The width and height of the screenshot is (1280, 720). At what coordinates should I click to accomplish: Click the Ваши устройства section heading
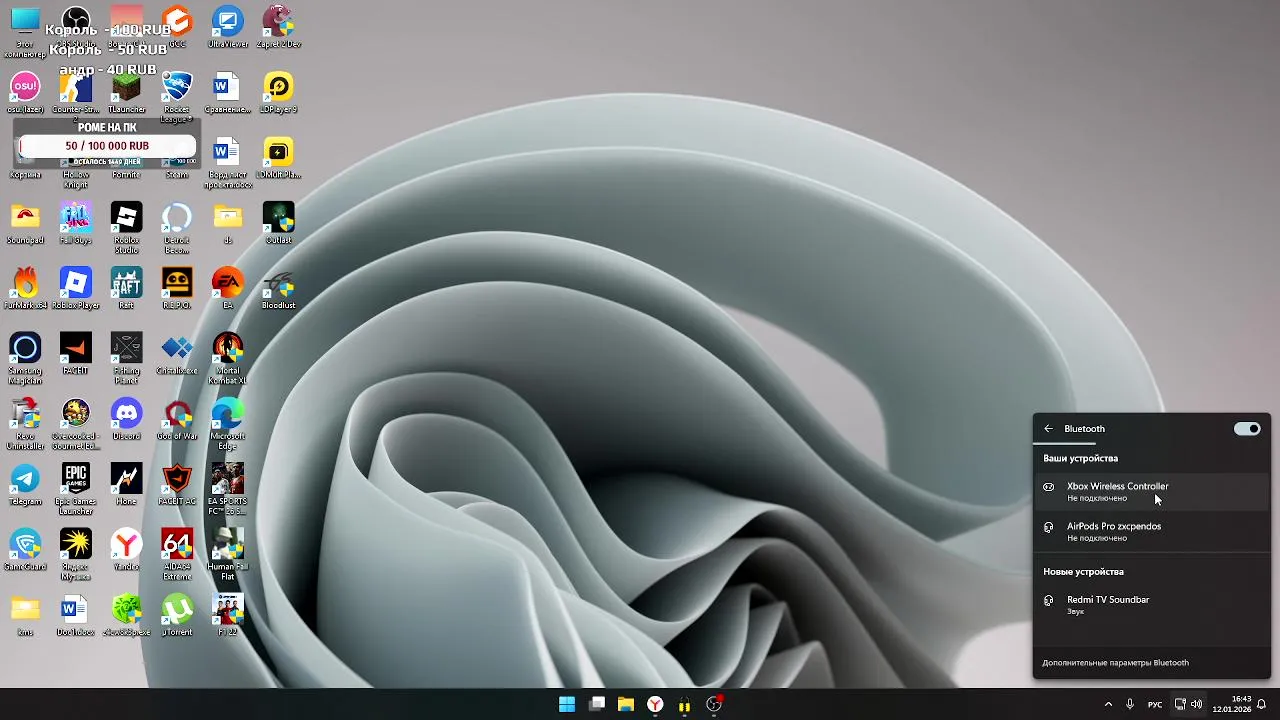tap(1081, 458)
